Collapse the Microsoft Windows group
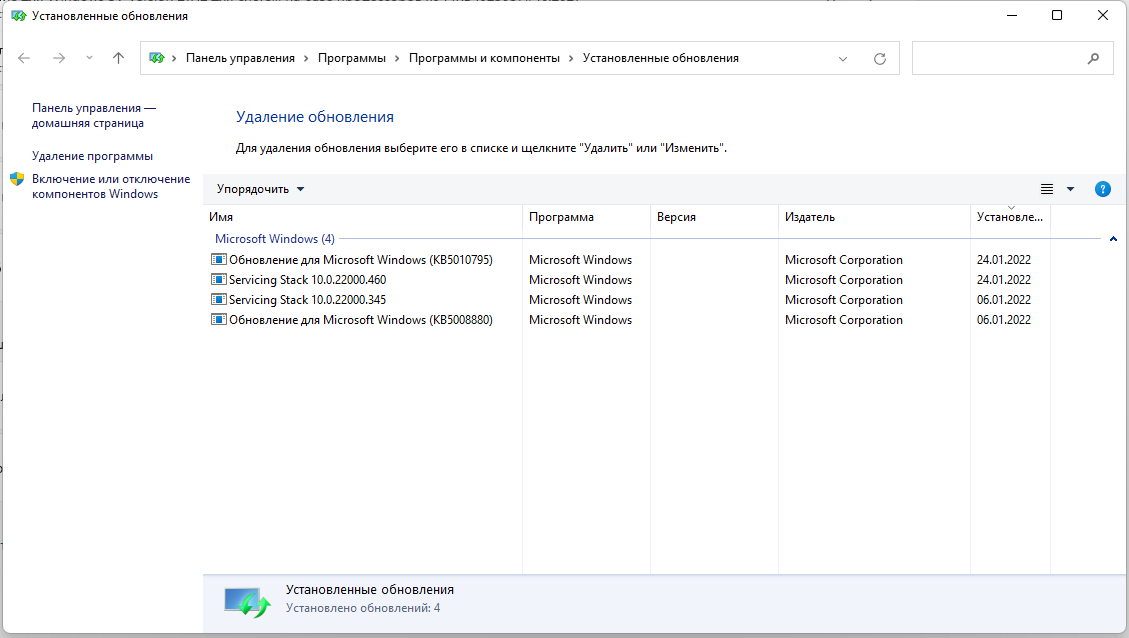This screenshot has height=638, width=1129. click(1113, 239)
